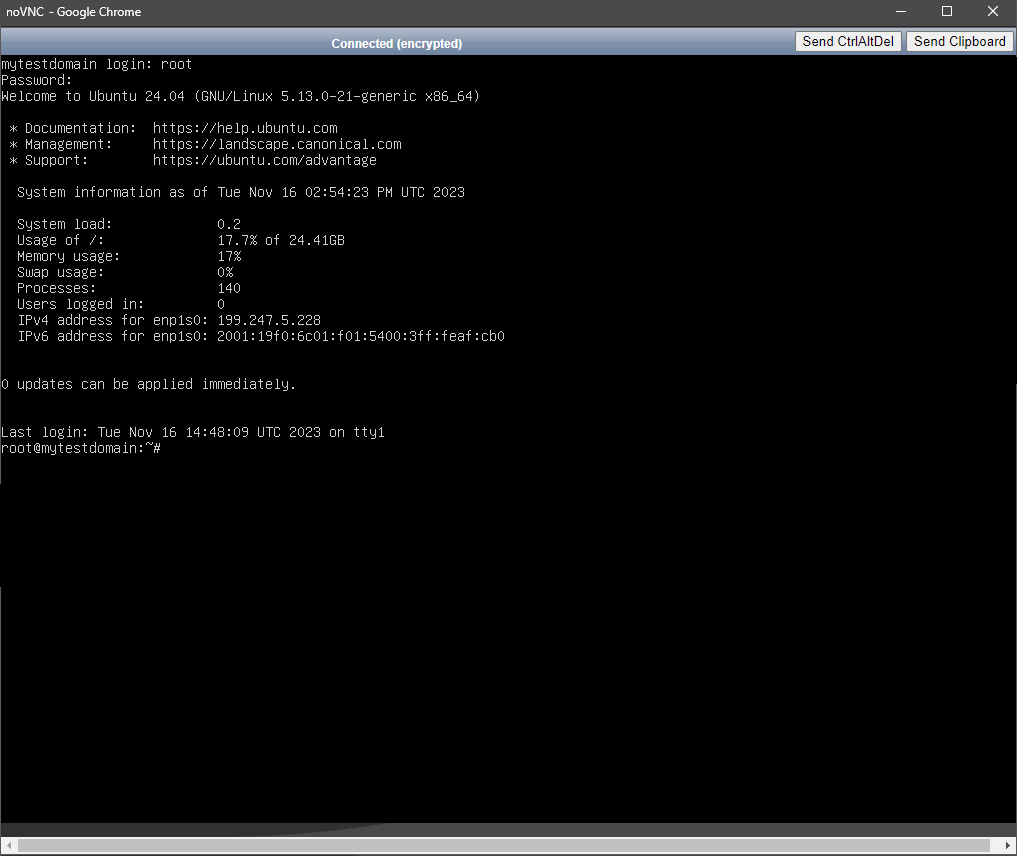1017x856 pixels.
Task: Click the Send CtrlAltDel button
Action: pyautogui.click(x=848, y=41)
